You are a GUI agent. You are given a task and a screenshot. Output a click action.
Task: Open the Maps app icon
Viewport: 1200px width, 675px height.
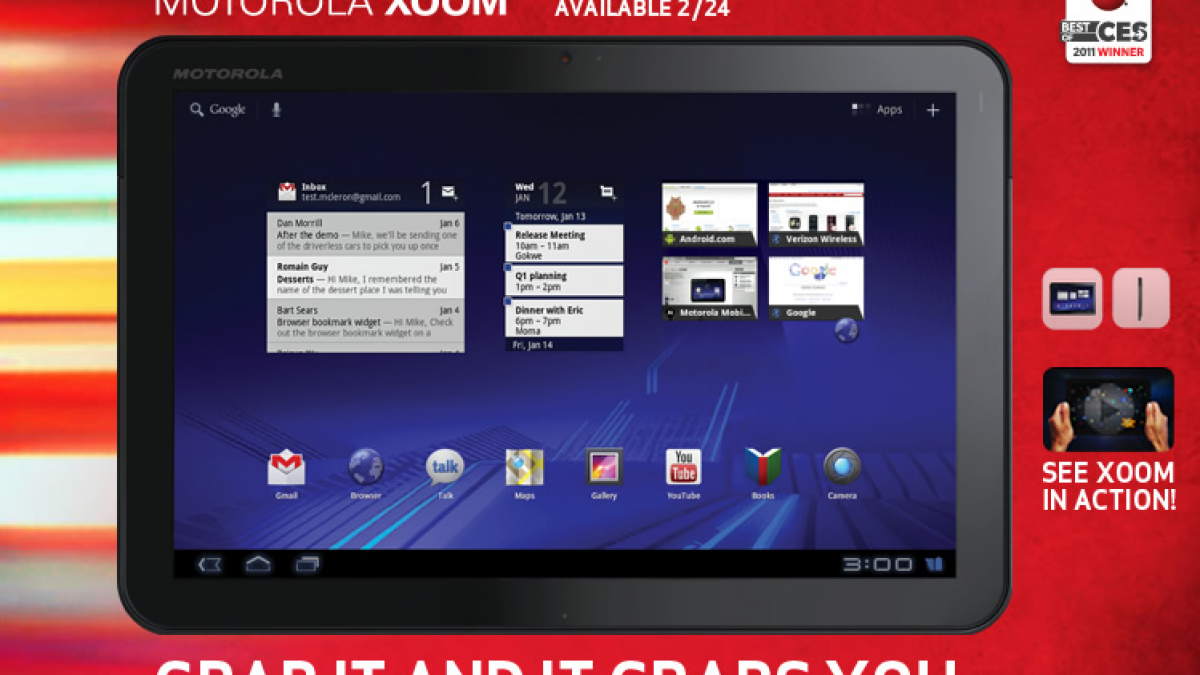[x=524, y=467]
